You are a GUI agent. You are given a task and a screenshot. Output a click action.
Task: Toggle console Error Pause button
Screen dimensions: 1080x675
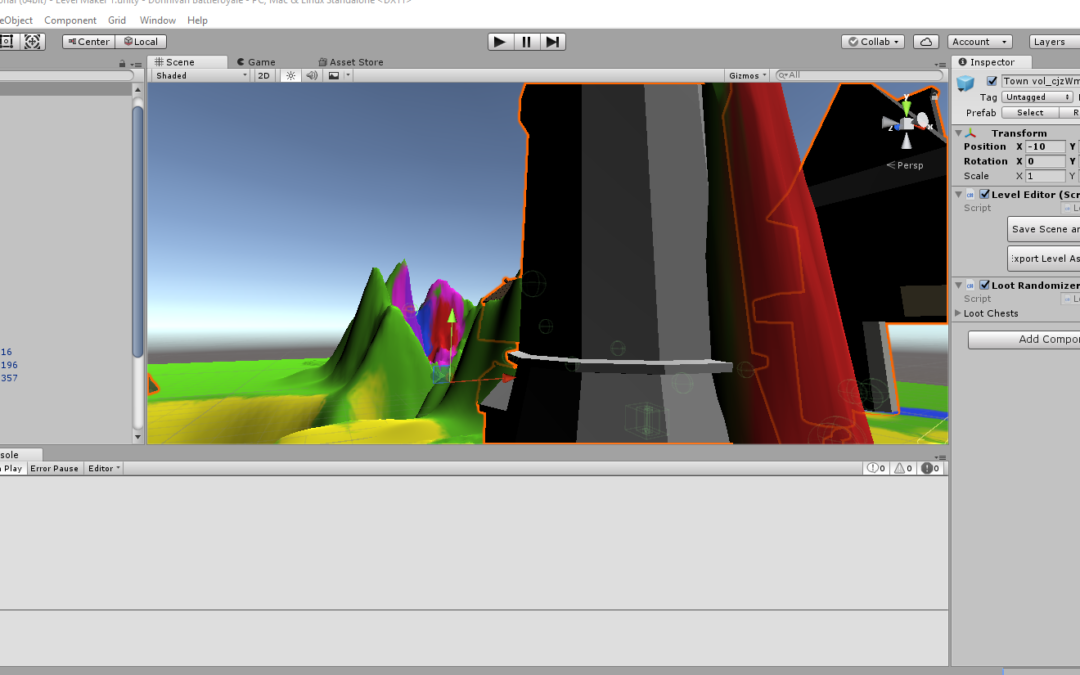[x=54, y=468]
